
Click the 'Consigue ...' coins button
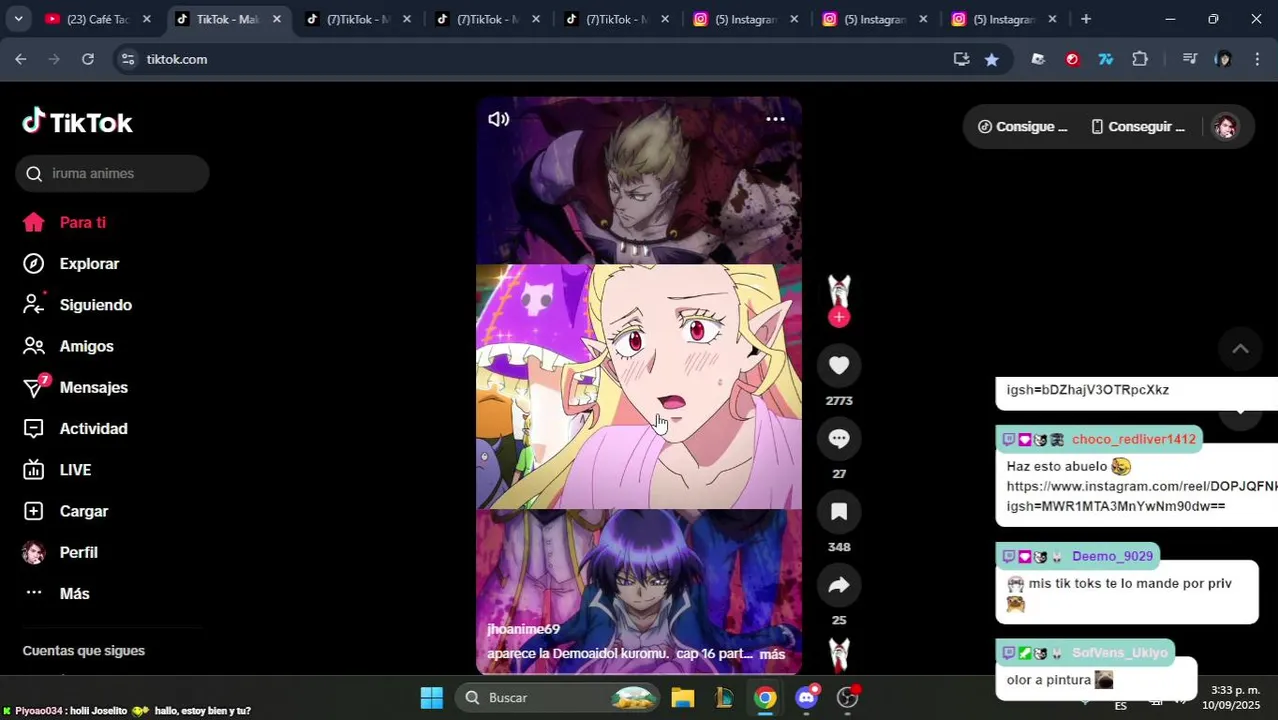point(1022,127)
